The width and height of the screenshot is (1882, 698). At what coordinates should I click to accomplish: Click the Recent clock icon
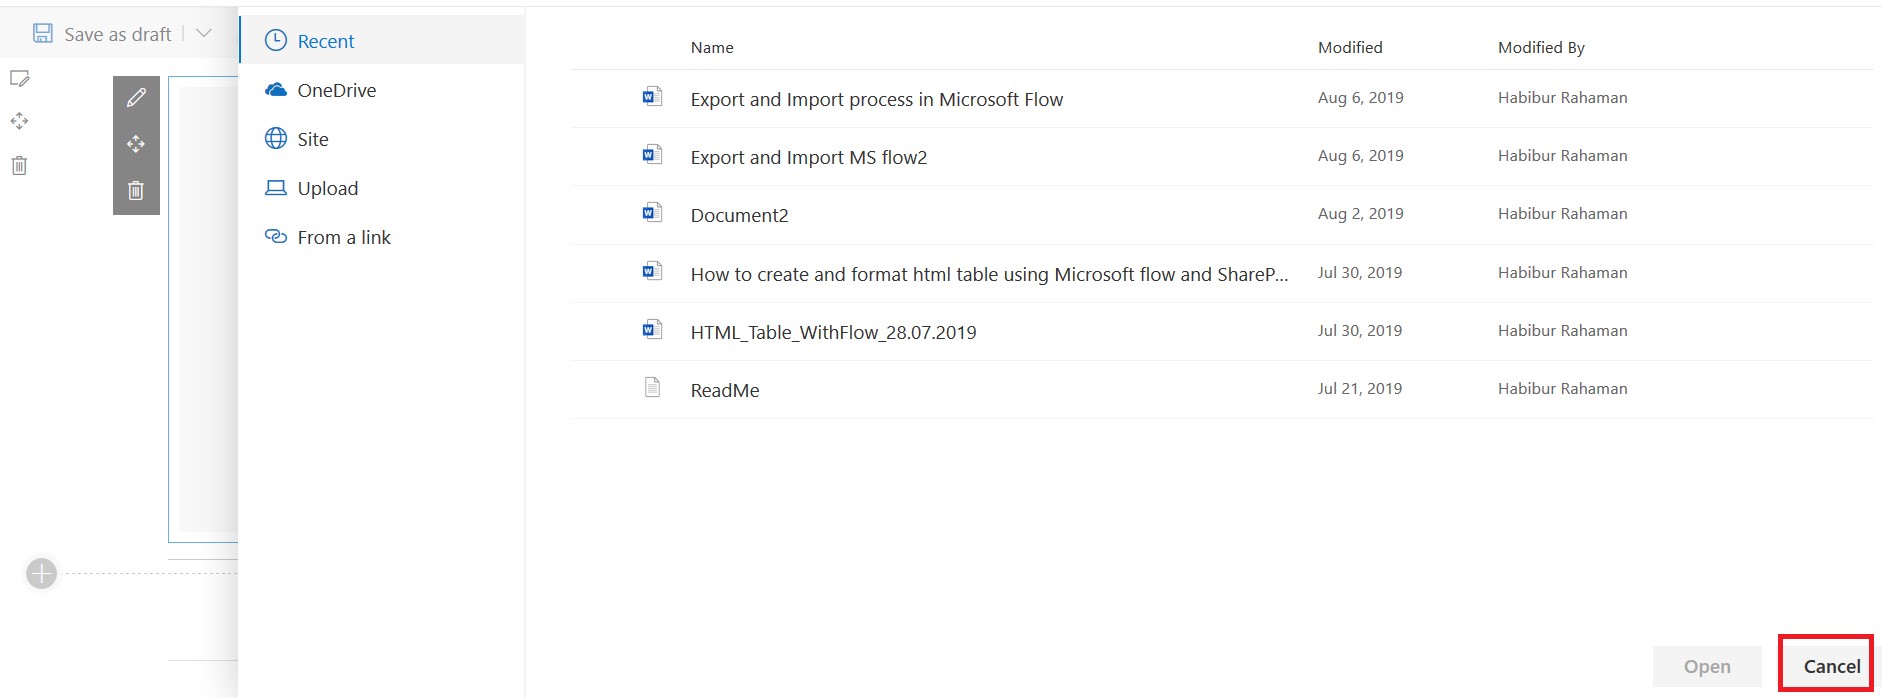click(276, 41)
